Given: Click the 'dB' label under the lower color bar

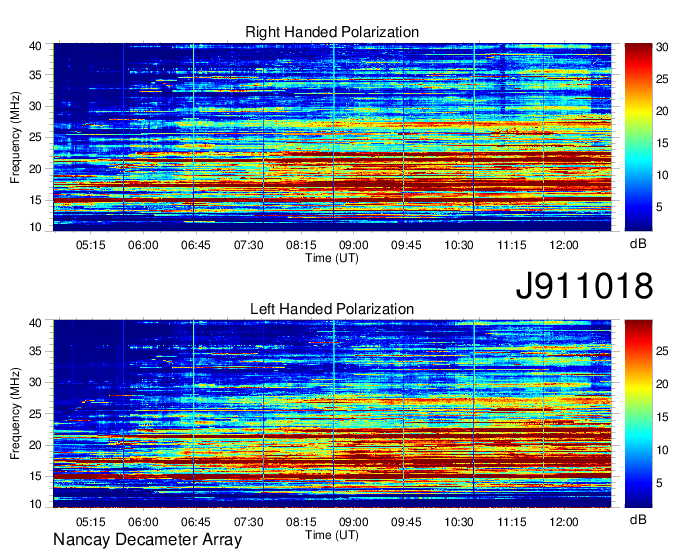Looking at the screenshot, I should point(638,519).
